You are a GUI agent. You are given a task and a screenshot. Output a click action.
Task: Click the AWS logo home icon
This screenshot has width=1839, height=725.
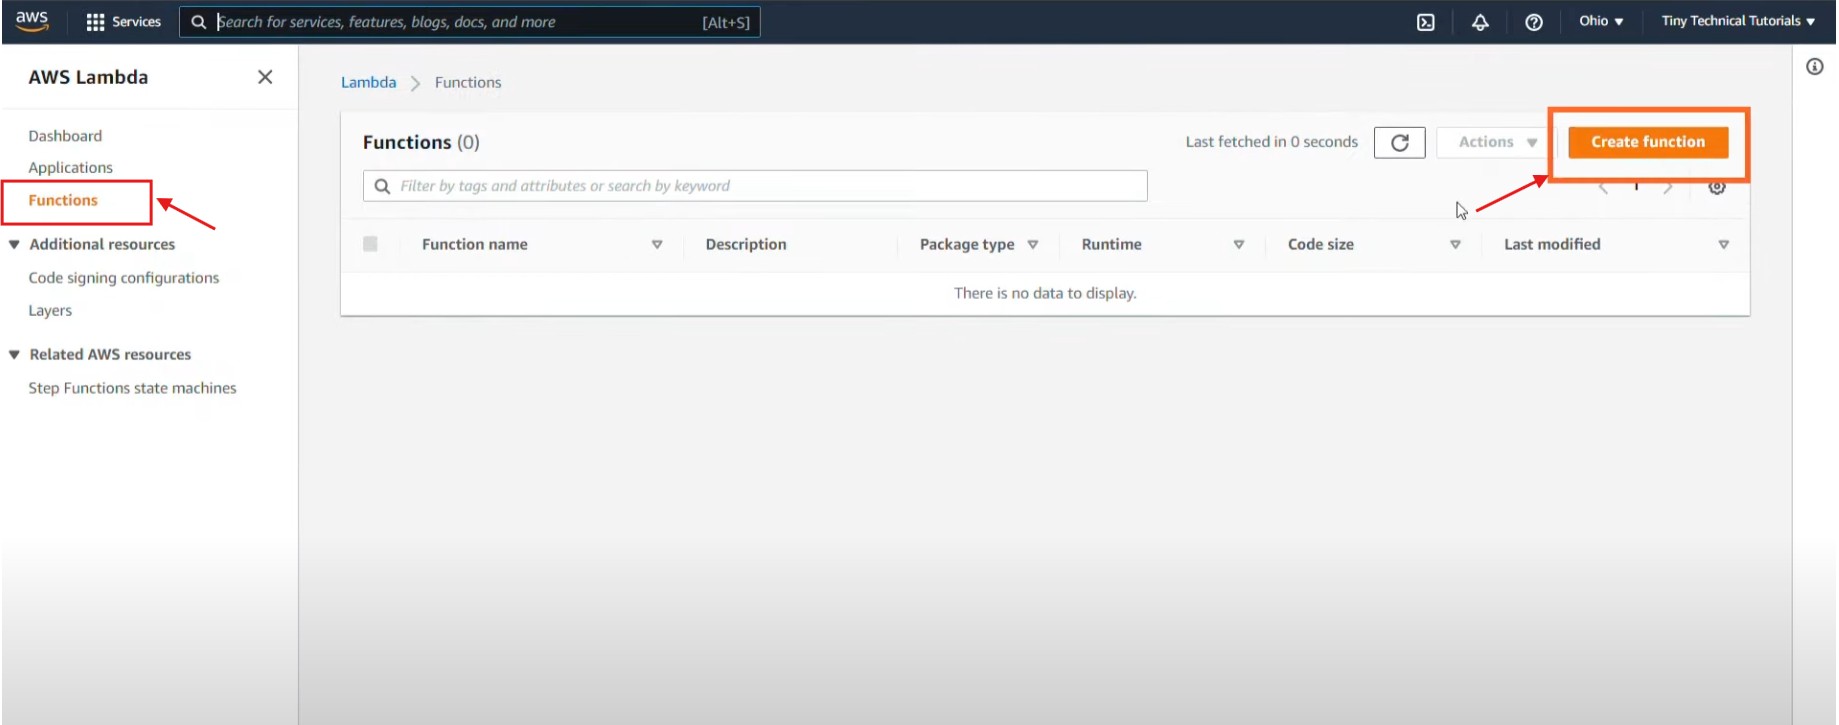(32, 21)
